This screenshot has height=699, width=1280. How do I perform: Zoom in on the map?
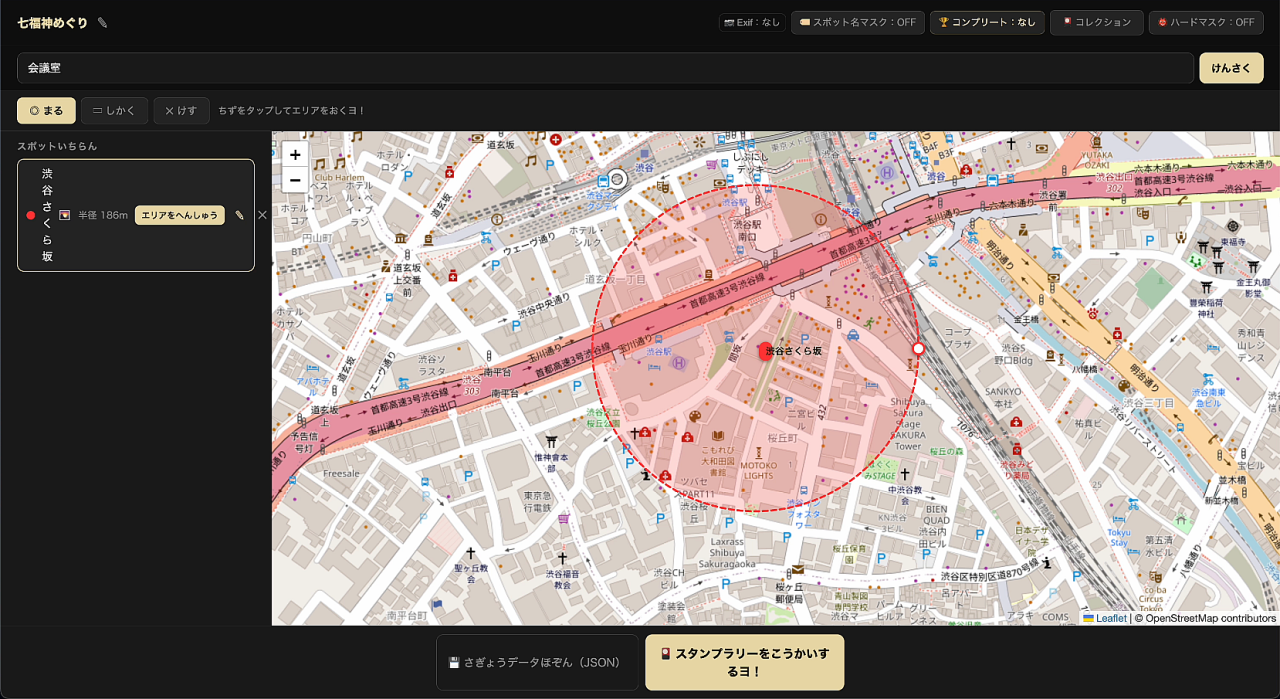[295, 155]
